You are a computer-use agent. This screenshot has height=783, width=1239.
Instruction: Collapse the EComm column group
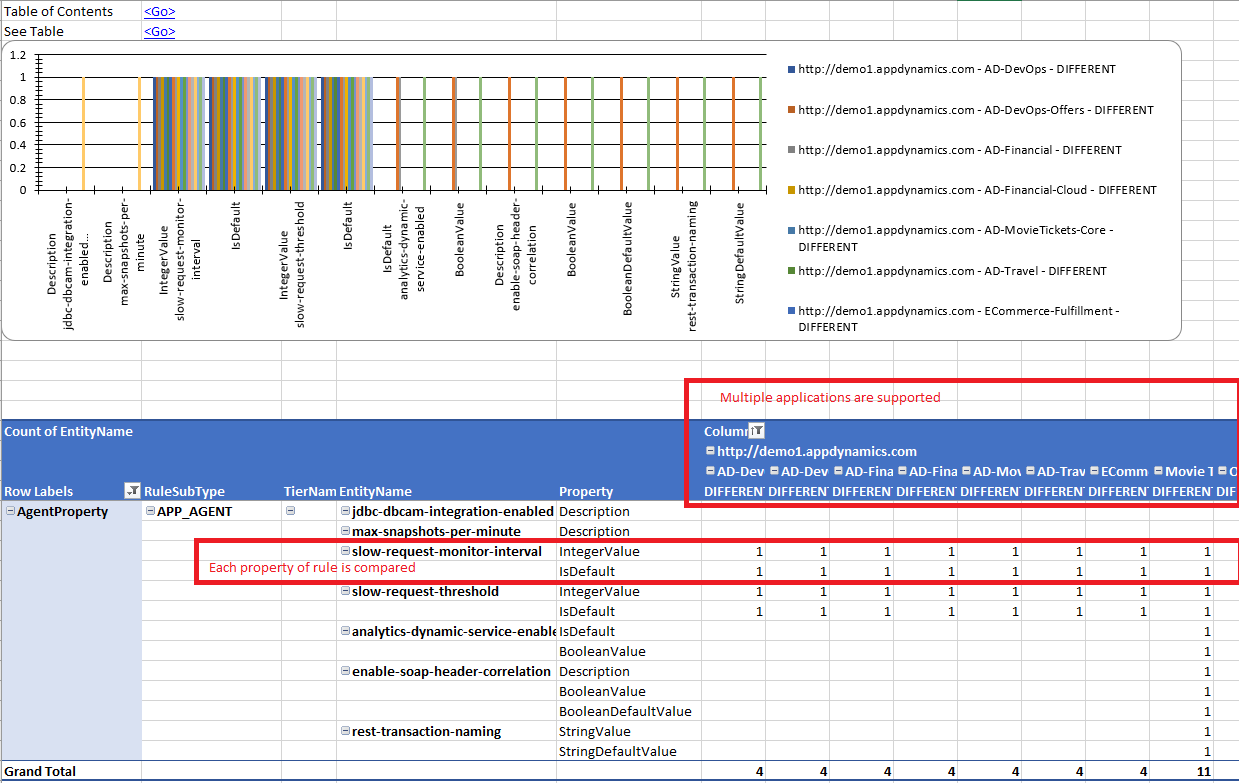click(1094, 471)
